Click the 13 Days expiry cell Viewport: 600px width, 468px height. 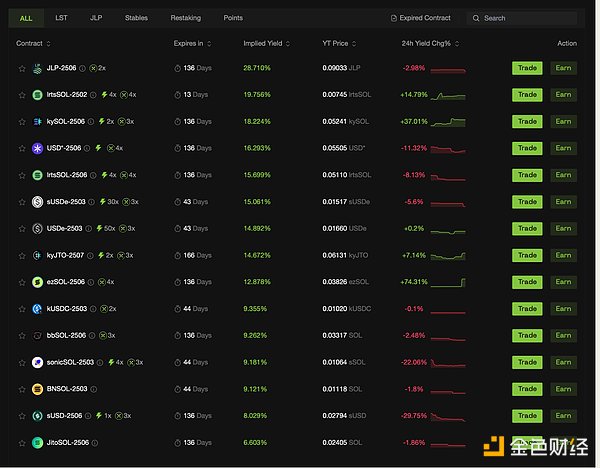[191, 95]
